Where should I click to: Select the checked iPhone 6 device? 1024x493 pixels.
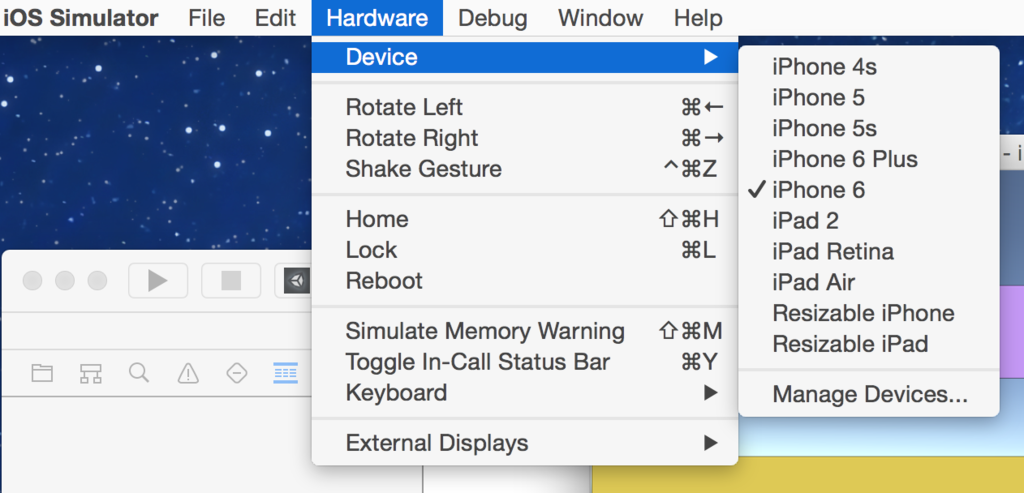point(869,189)
